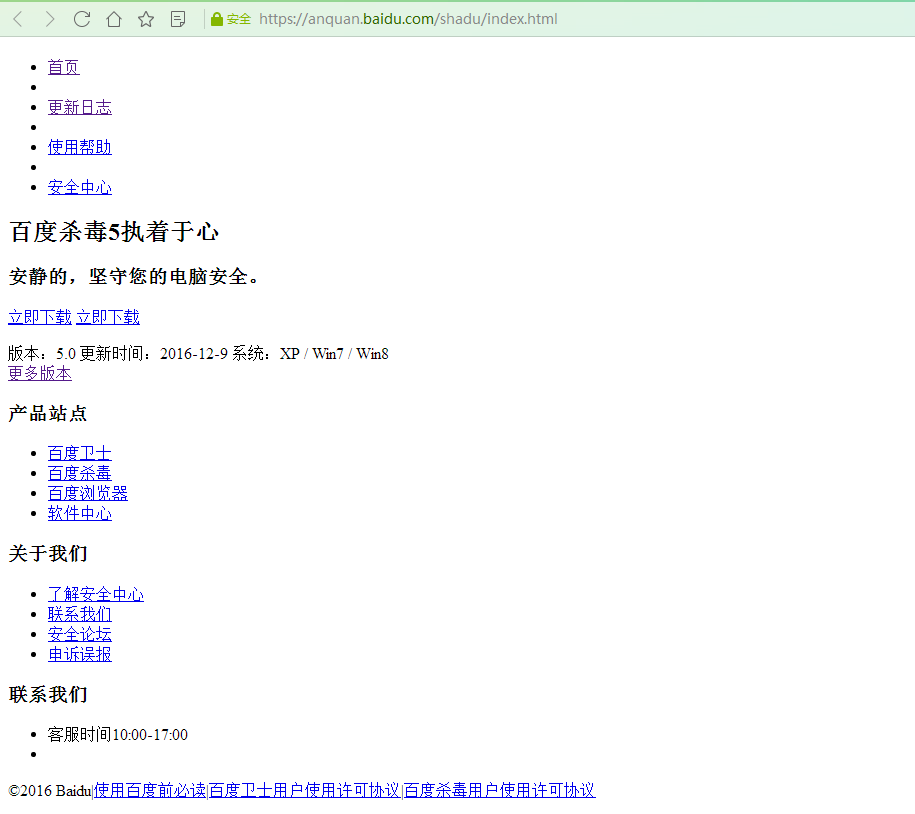This screenshot has width=915, height=814.
Task: Open 使用百度前必读 footer link
Action: [x=150, y=791]
